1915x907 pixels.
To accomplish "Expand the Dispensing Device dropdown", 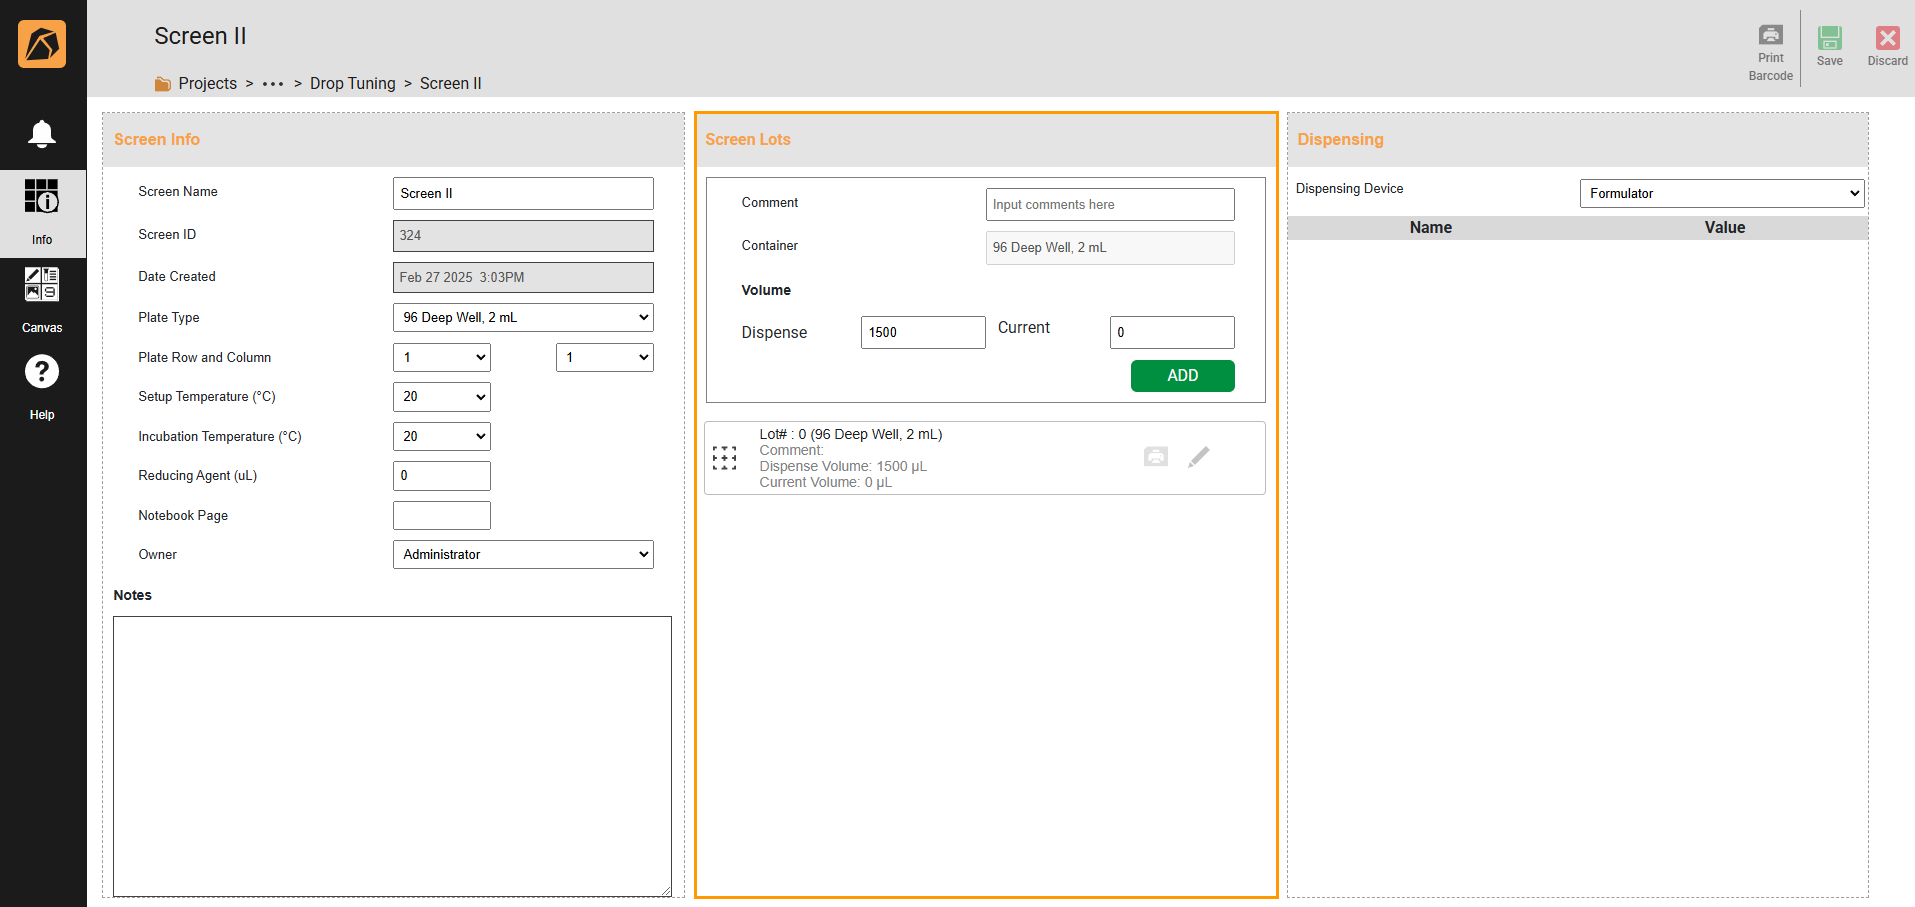I will point(1721,193).
